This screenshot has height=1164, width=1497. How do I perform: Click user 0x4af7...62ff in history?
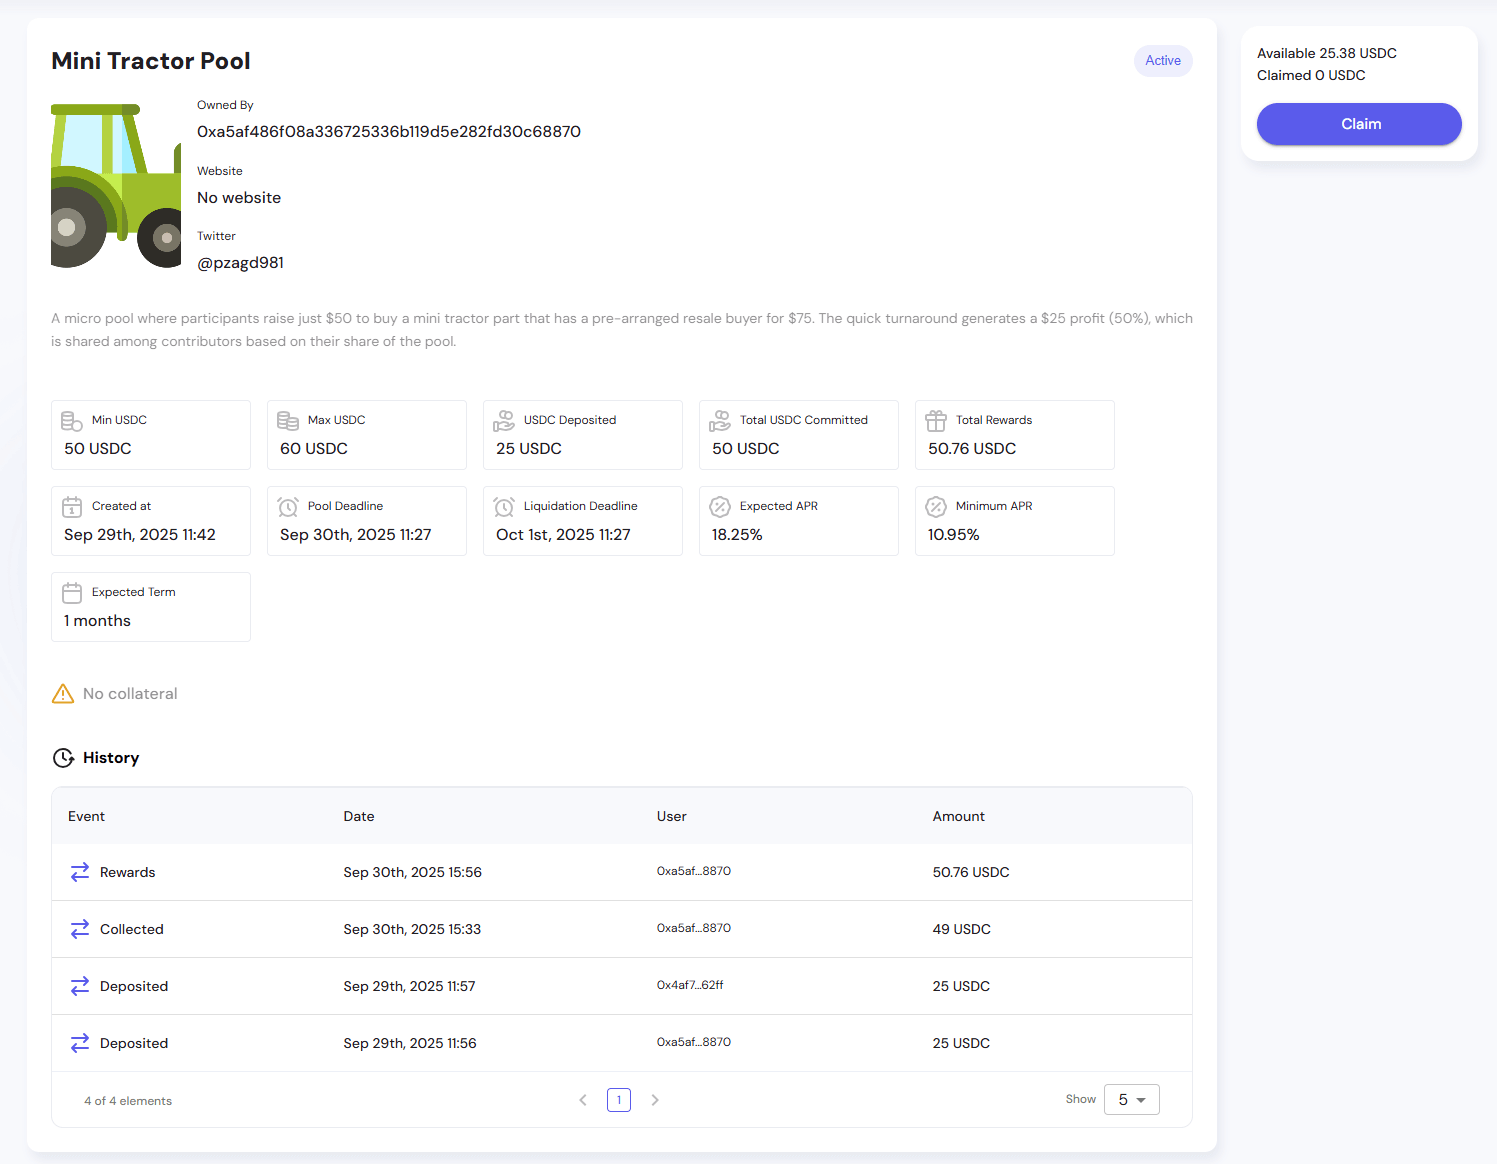(689, 985)
